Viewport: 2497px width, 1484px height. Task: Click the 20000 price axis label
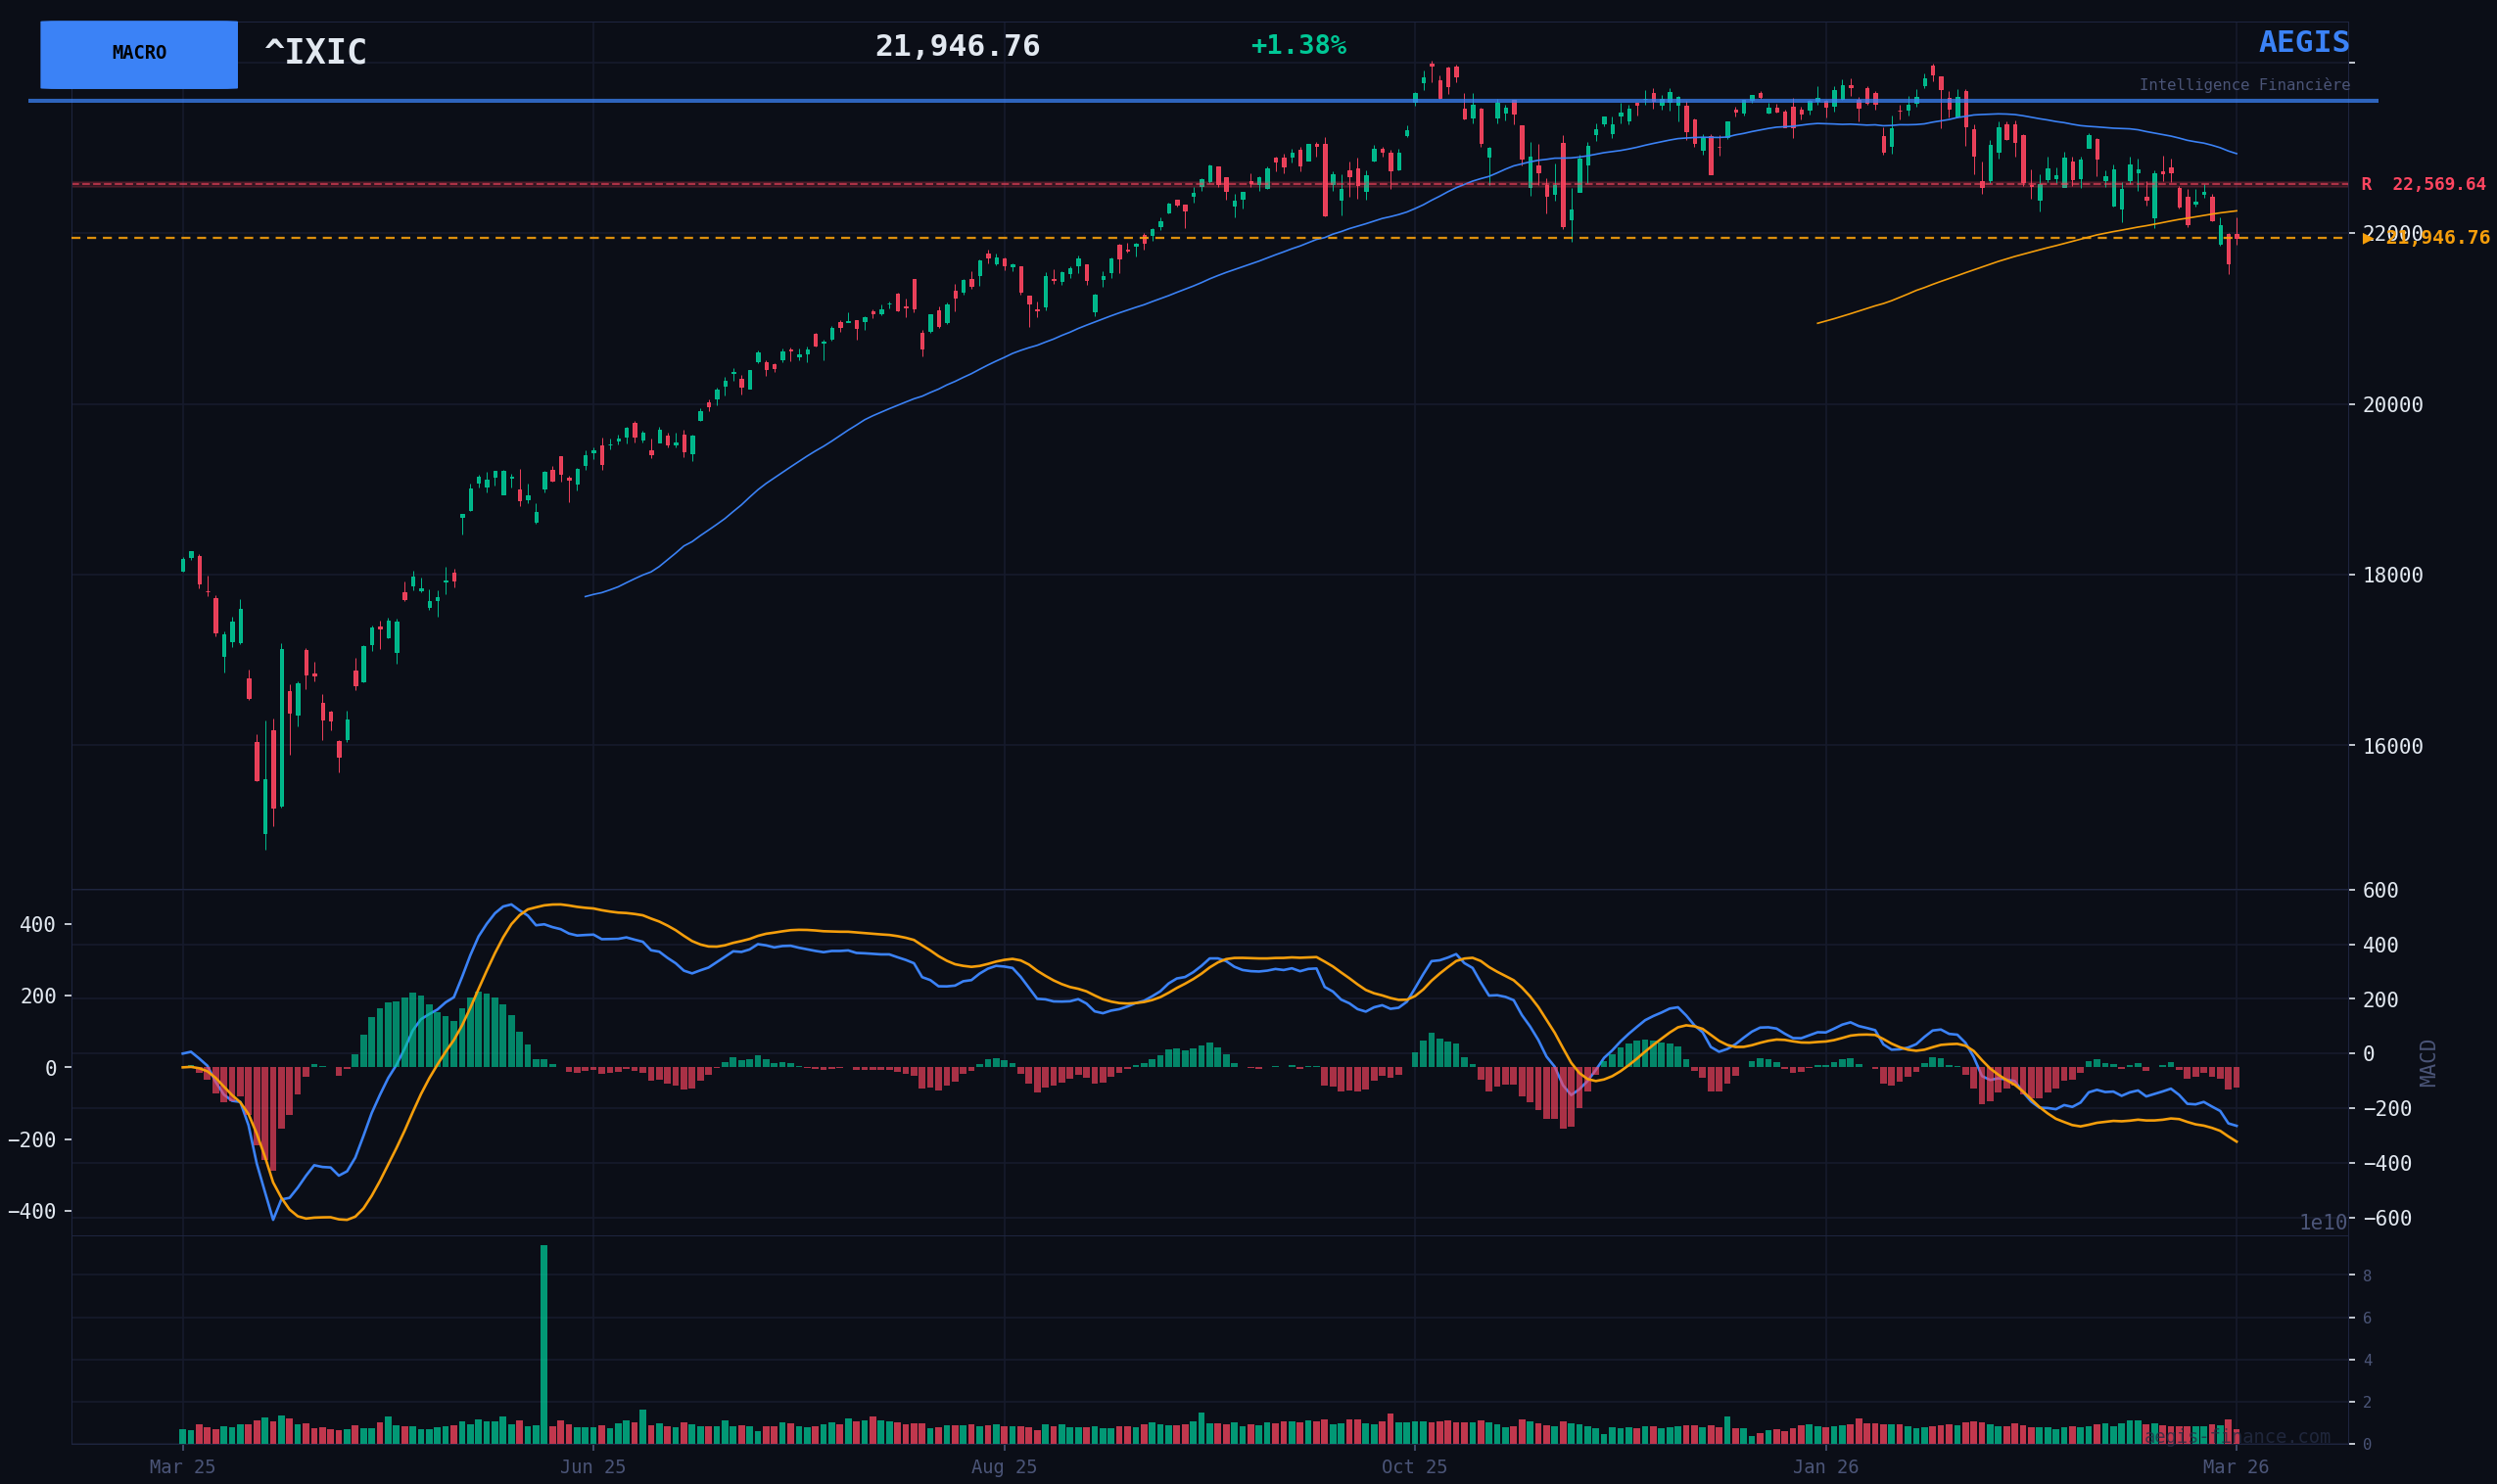click(2393, 405)
